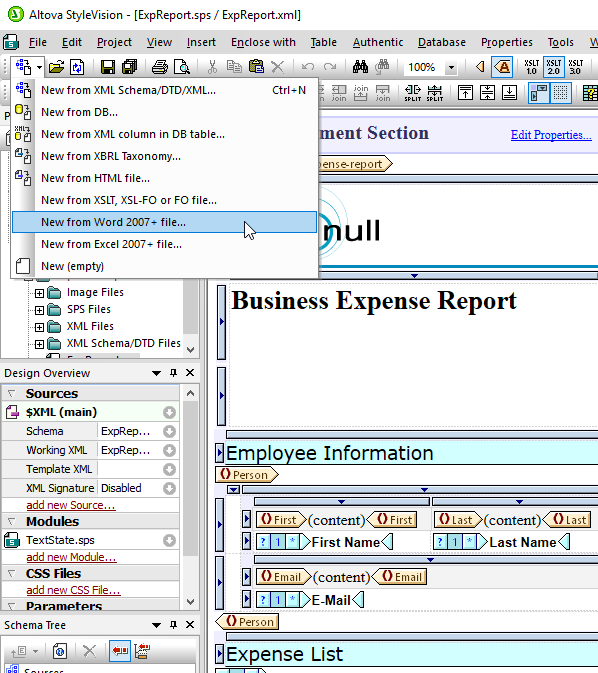The height and width of the screenshot is (673, 598).
Task: Choose New from Excel 2007+ file
Action: tap(165, 244)
